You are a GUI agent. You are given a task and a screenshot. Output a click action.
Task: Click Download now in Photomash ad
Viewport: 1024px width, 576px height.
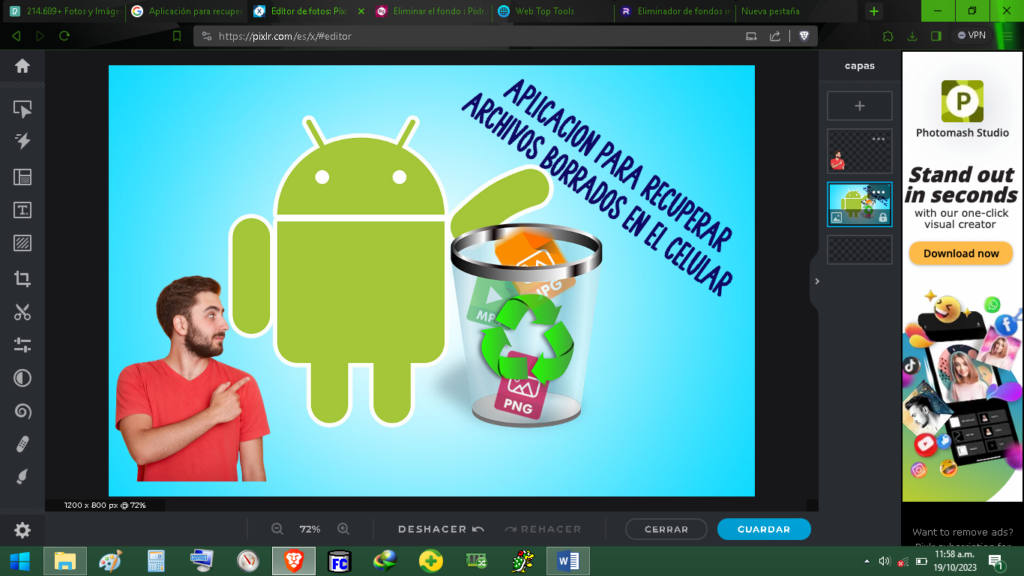point(961,253)
